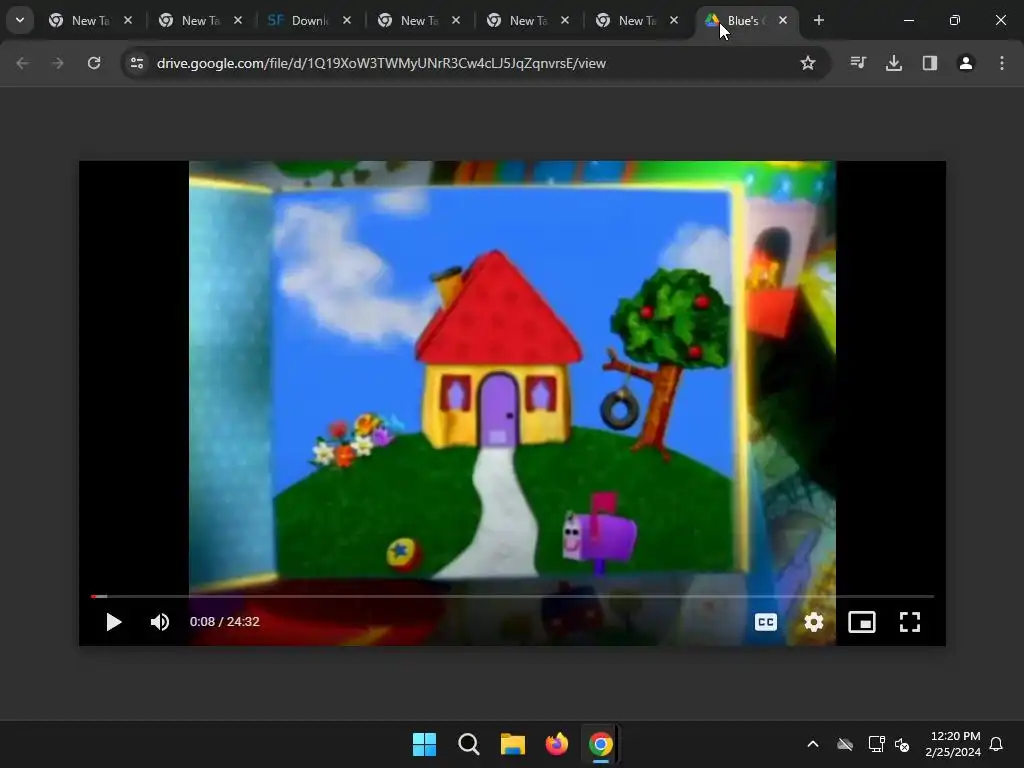The width and height of the screenshot is (1024, 768).
Task: Open the Chrome profile menu
Action: click(x=966, y=63)
